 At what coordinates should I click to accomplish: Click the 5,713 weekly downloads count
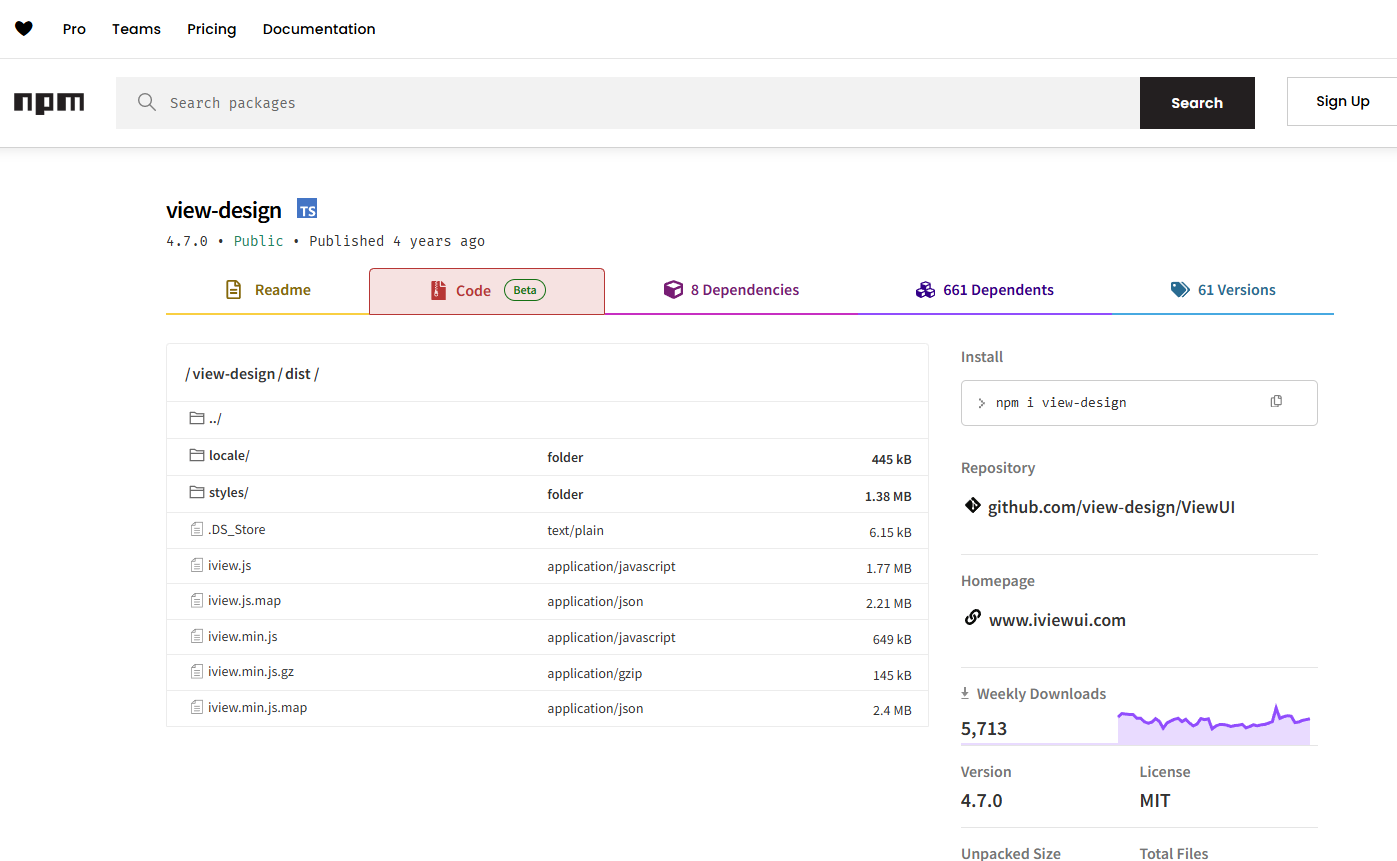(x=984, y=729)
